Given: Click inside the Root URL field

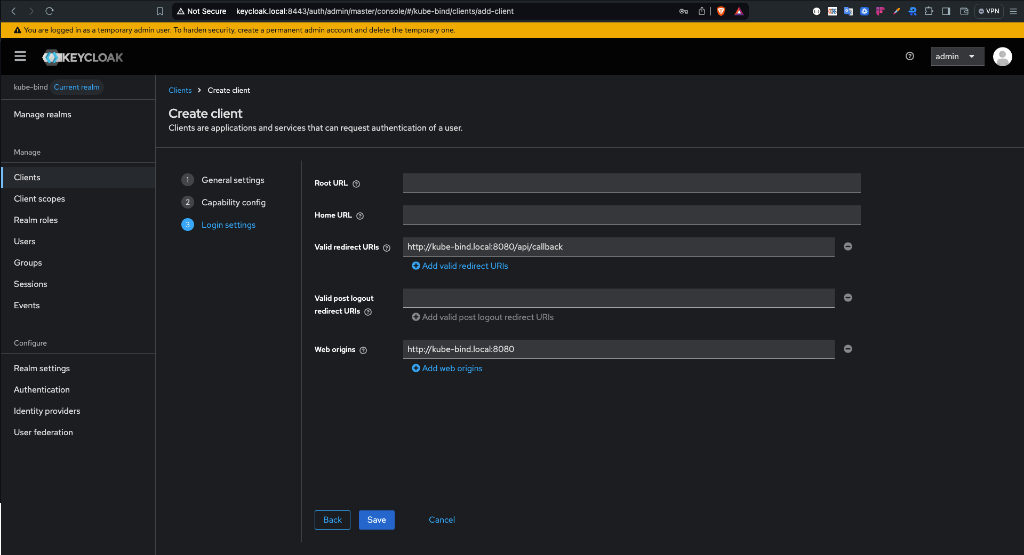Looking at the screenshot, I should click(x=632, y=183).
